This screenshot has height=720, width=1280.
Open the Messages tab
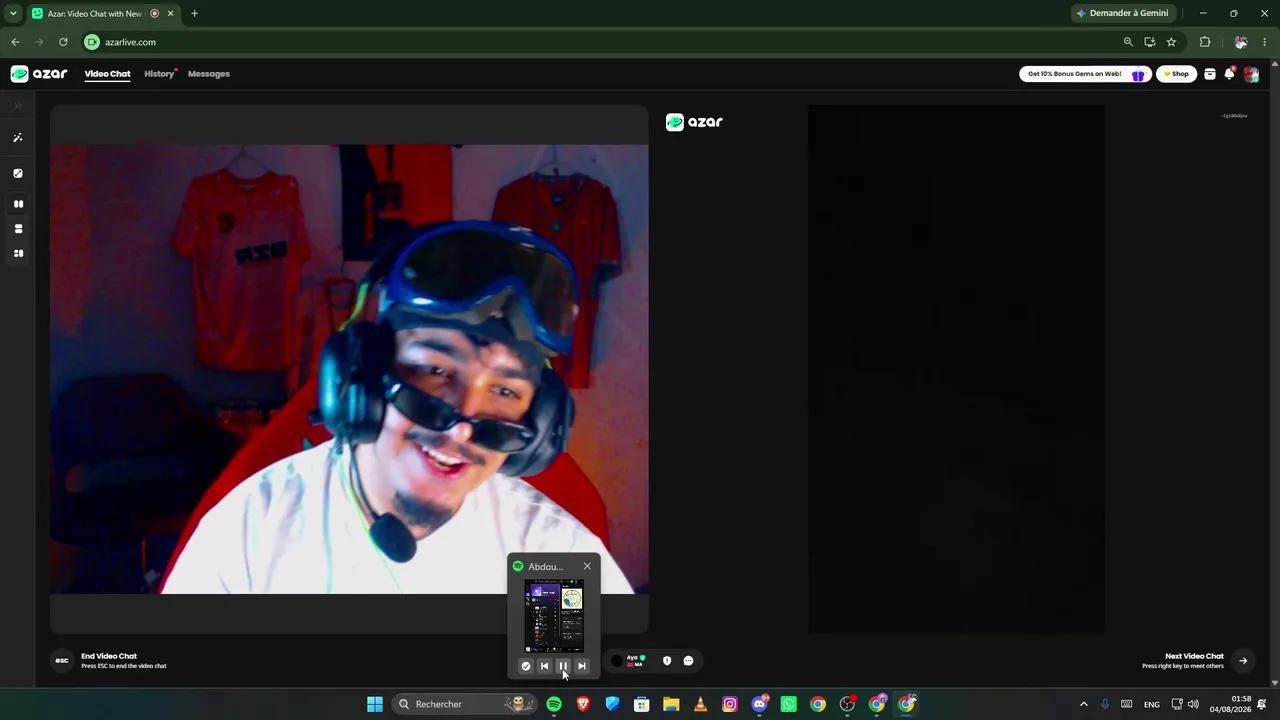point(209,74)
